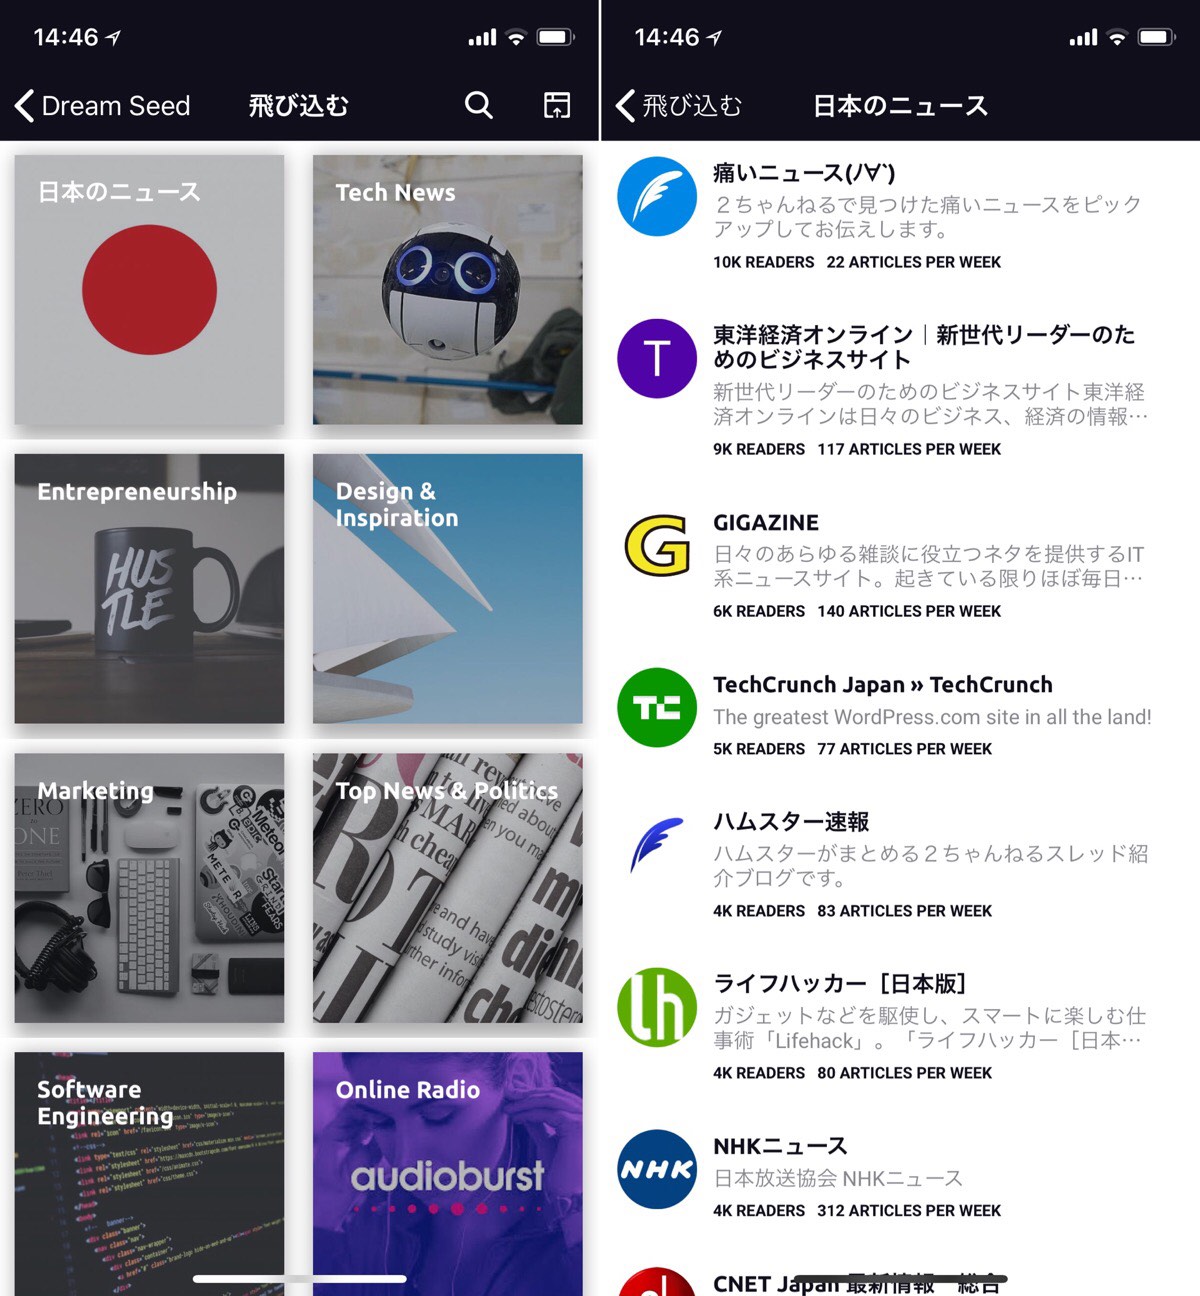Tap the left screen cellular signal icon
1200x1296 pixels.
tap(482, 37)
